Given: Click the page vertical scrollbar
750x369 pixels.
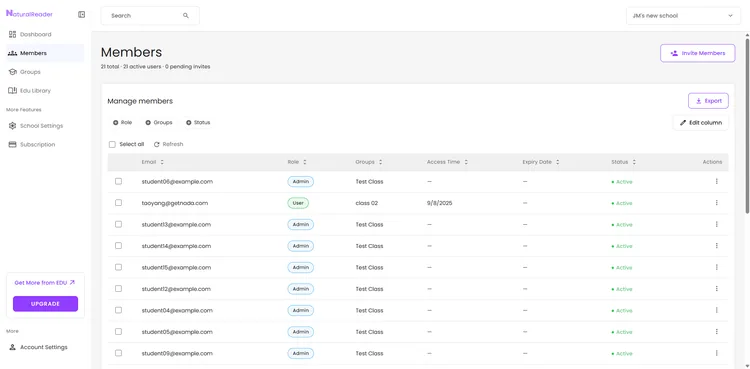Looking at the screenshot, I should 747,125.
